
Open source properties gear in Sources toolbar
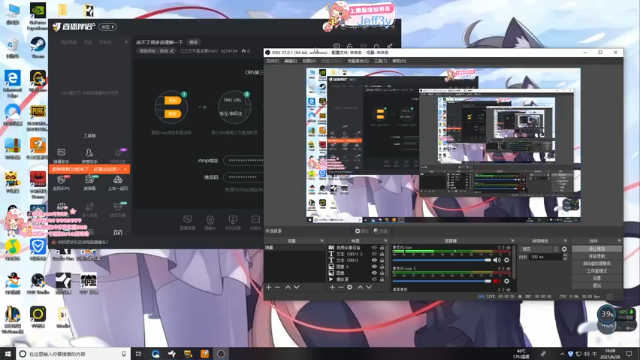pos(350,287)
